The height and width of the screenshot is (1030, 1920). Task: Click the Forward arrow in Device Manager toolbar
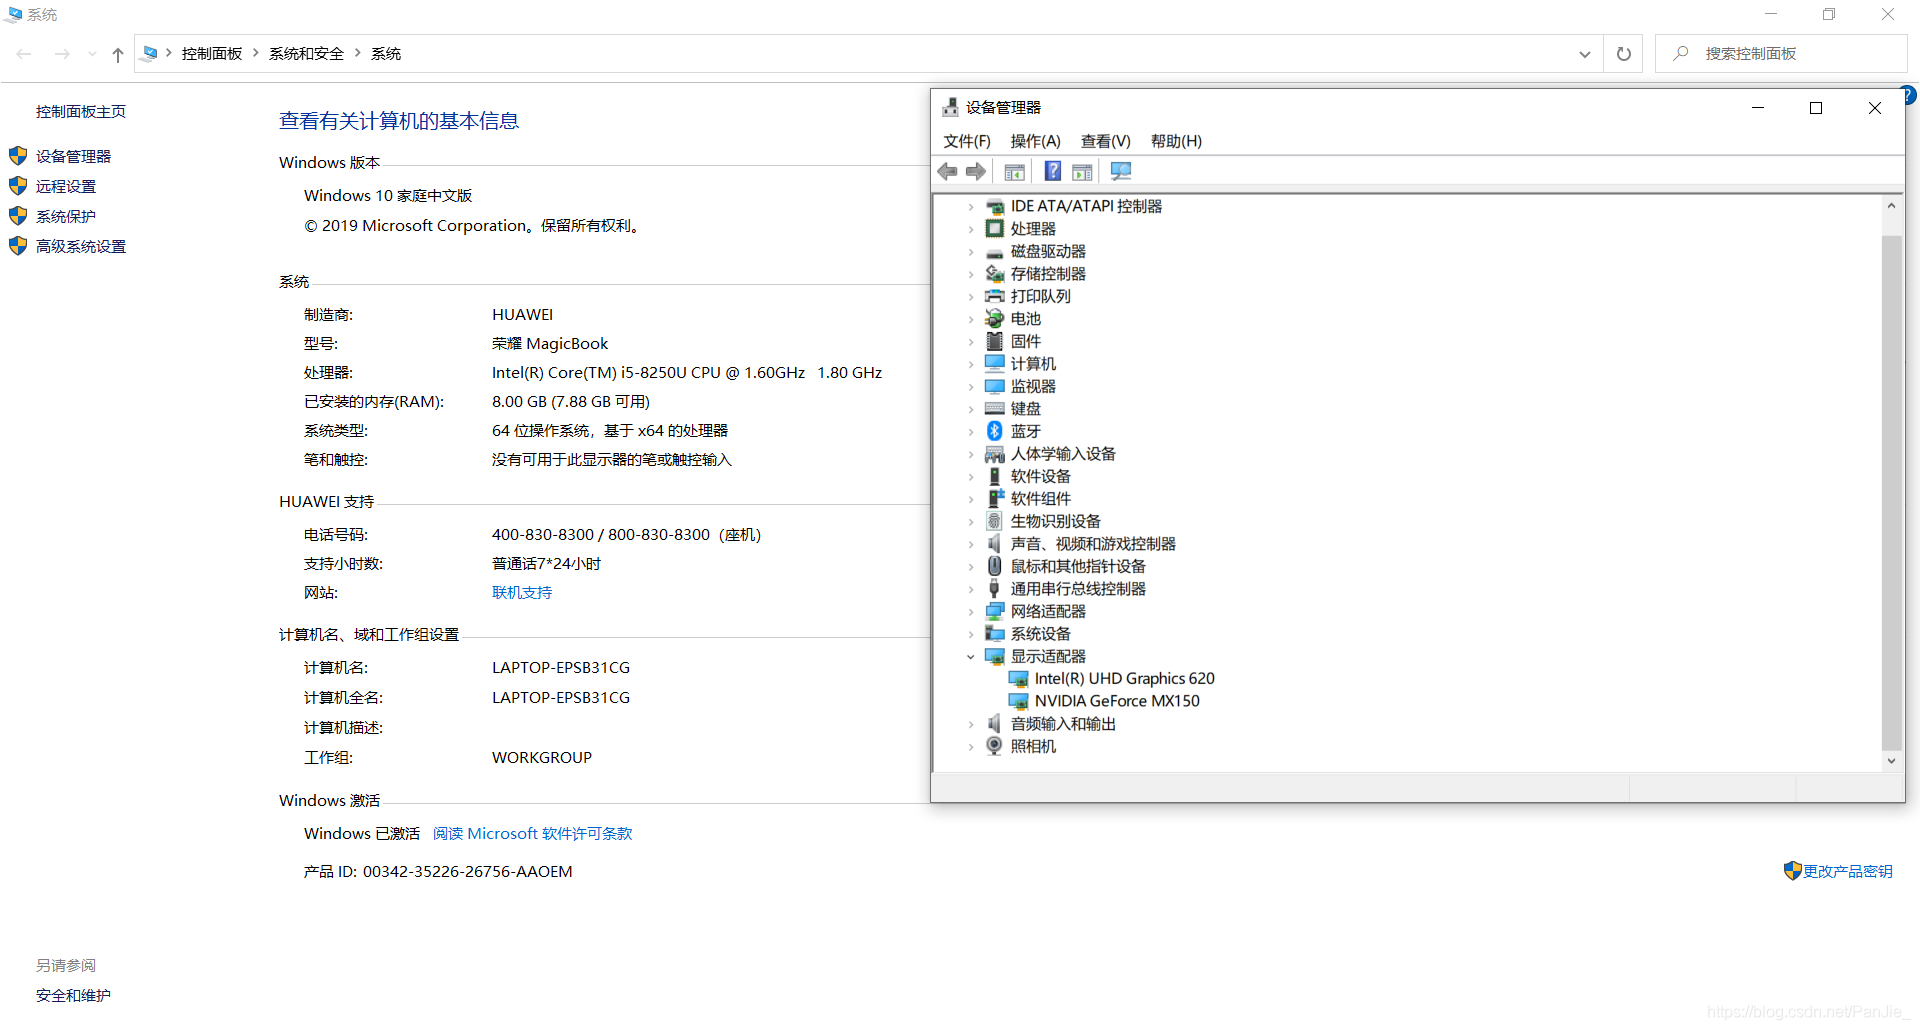[x=976, y=172]
